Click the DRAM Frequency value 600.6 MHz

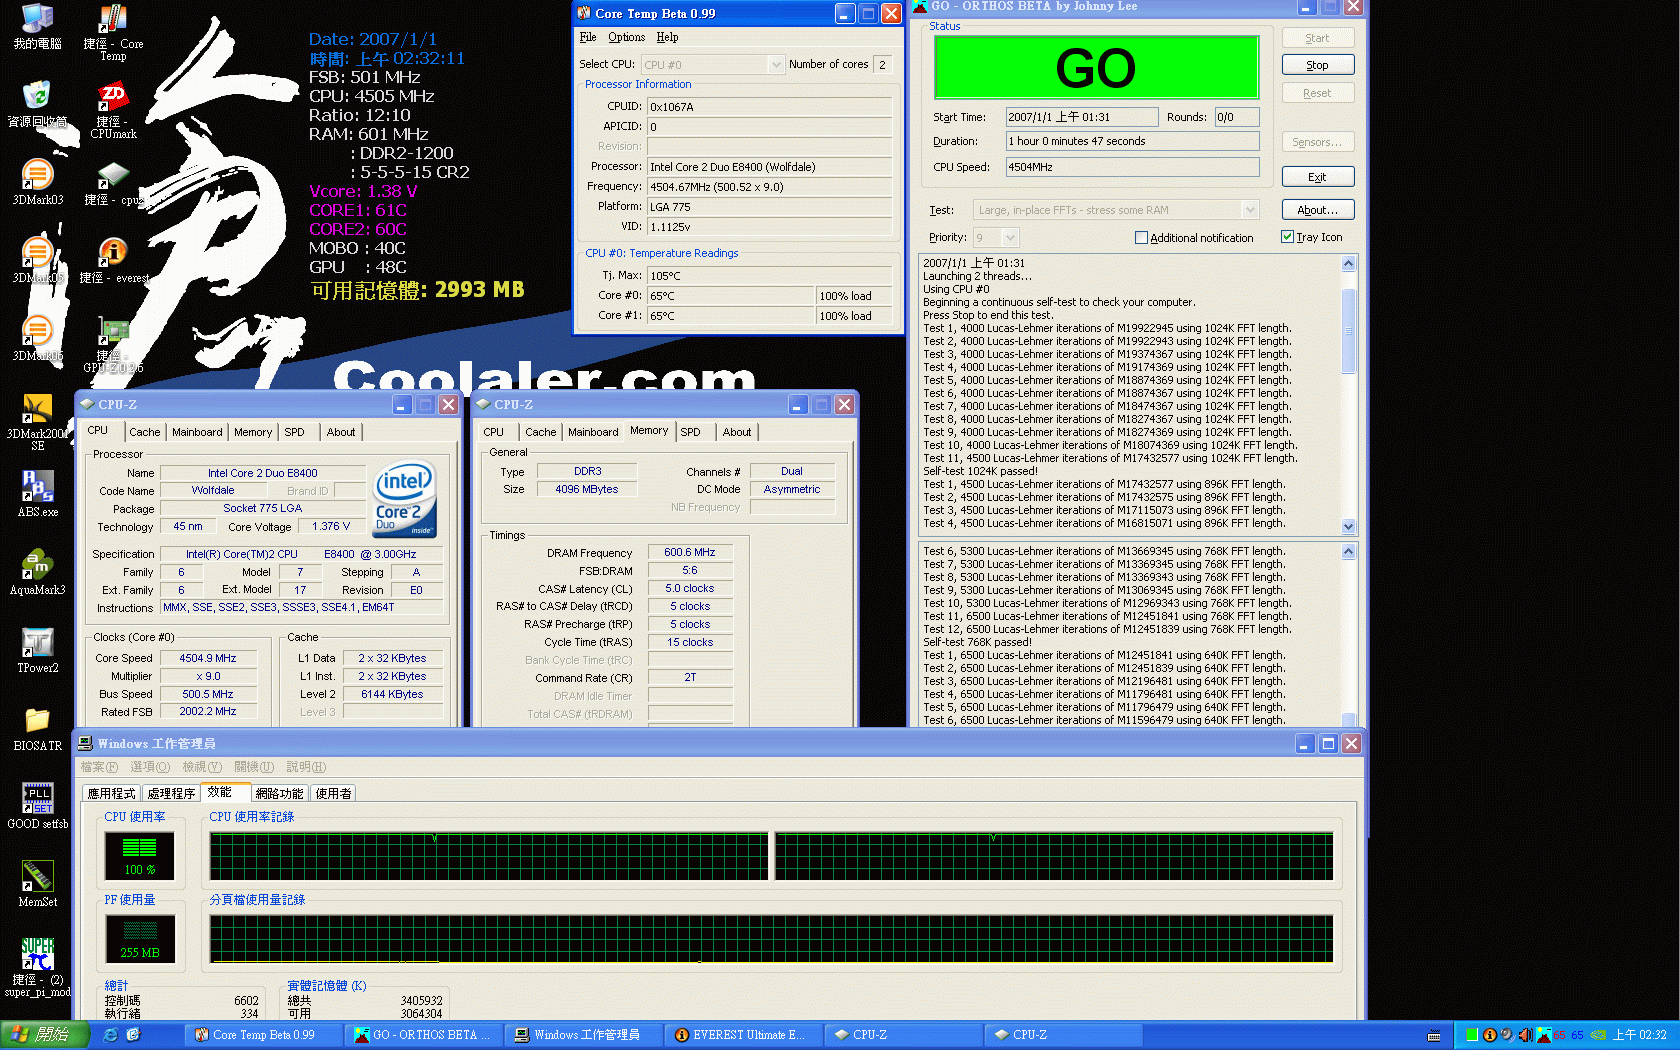690,552
